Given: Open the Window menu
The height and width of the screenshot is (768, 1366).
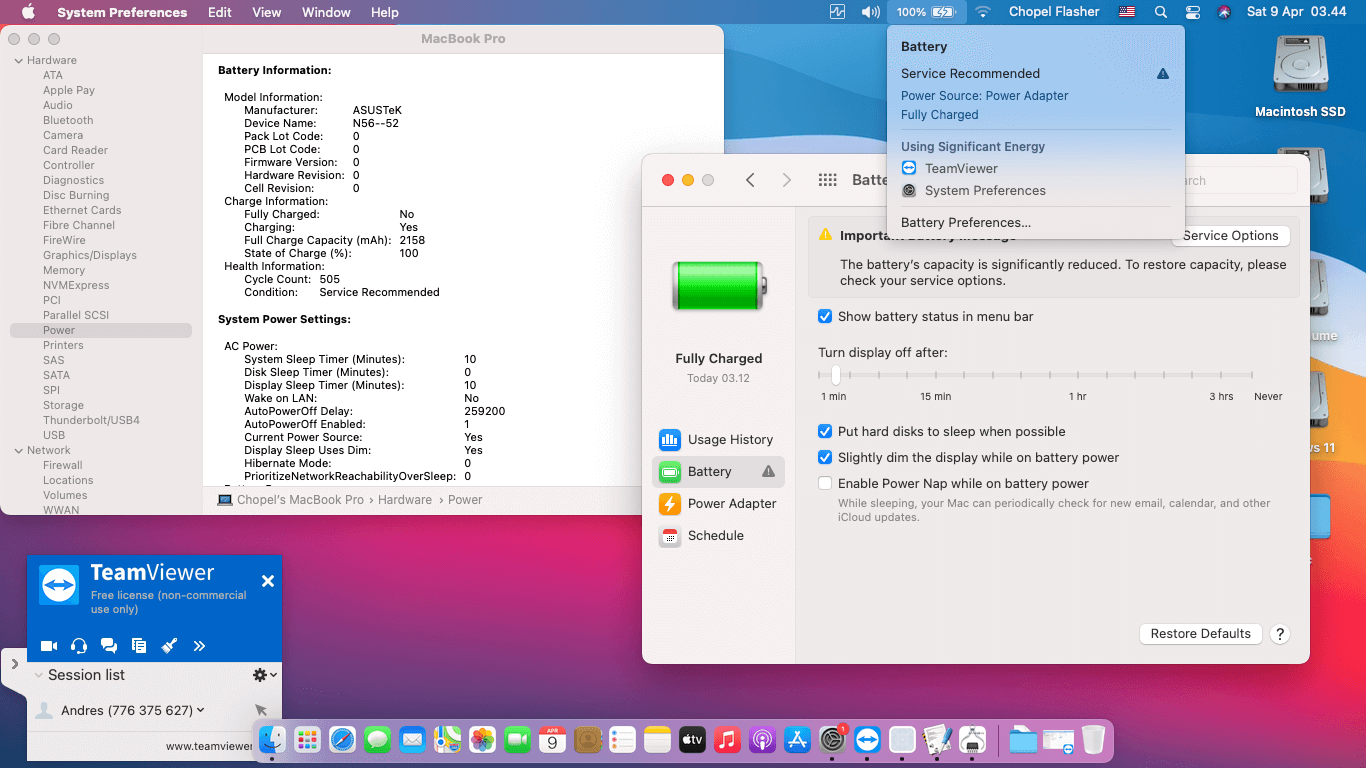Looking at the screenshot, I should 325,12.
